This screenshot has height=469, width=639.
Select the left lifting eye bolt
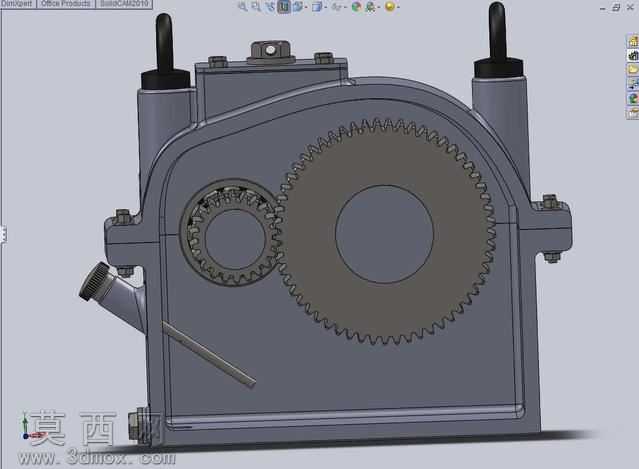(165, 51)
